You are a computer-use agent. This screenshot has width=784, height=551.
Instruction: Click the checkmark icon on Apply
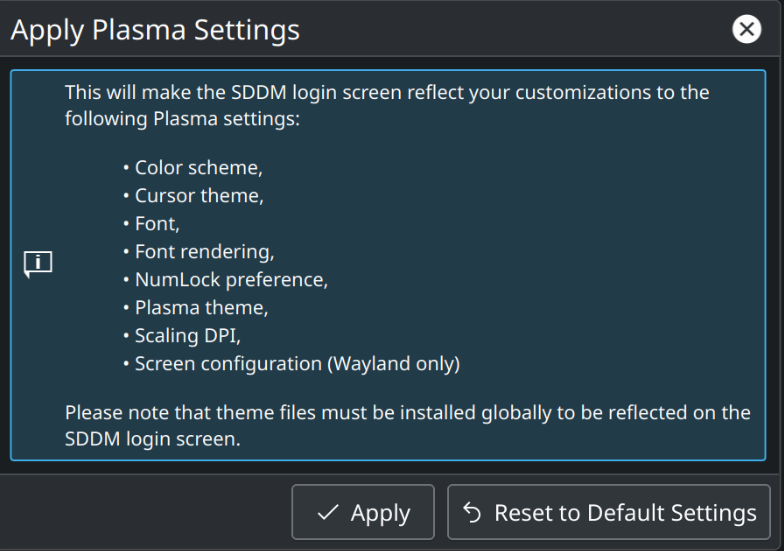[x=328, y=512]
